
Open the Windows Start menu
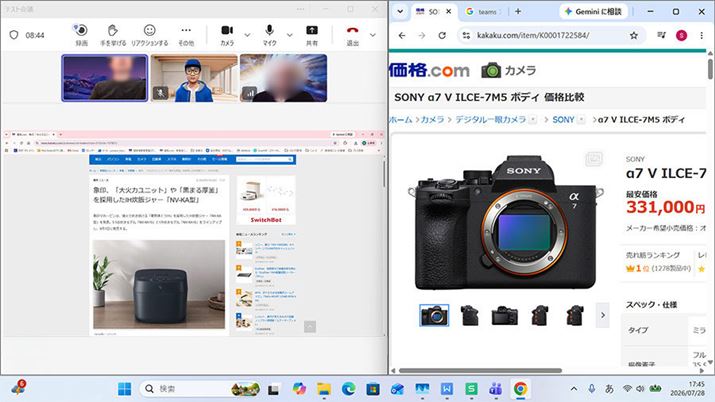(124, 389)
